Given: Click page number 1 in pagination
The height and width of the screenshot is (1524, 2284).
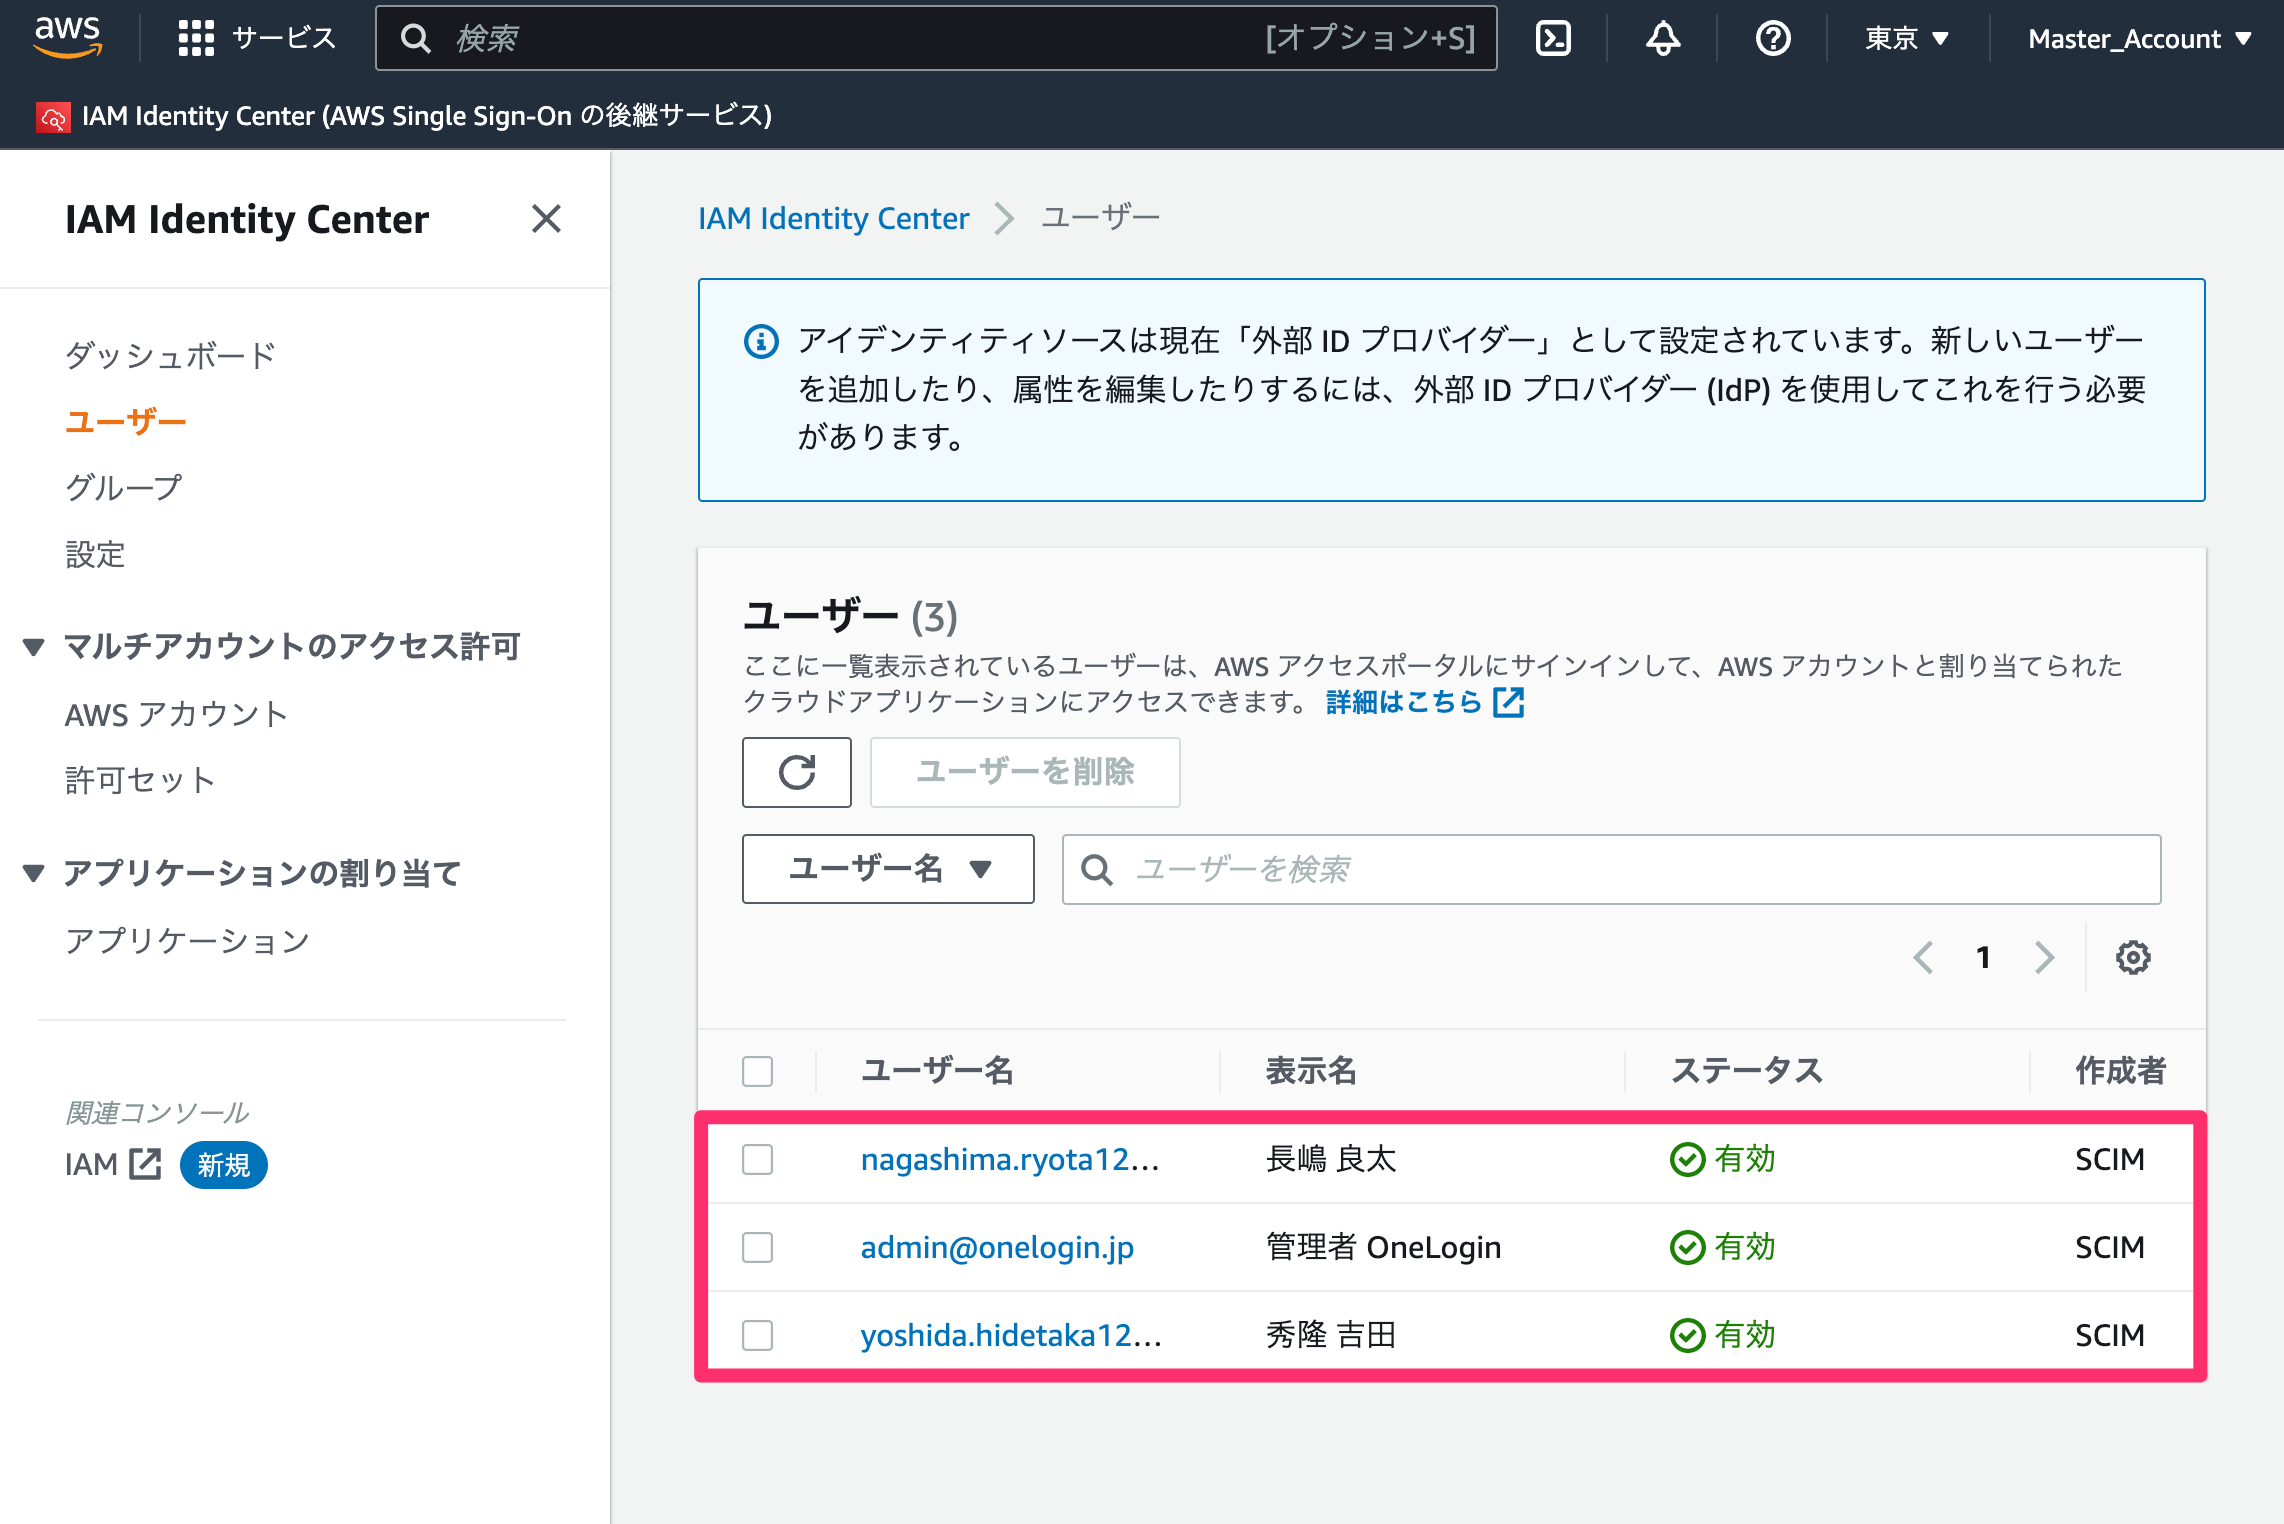Looking at the screenshot, I should coord(1983,957).
